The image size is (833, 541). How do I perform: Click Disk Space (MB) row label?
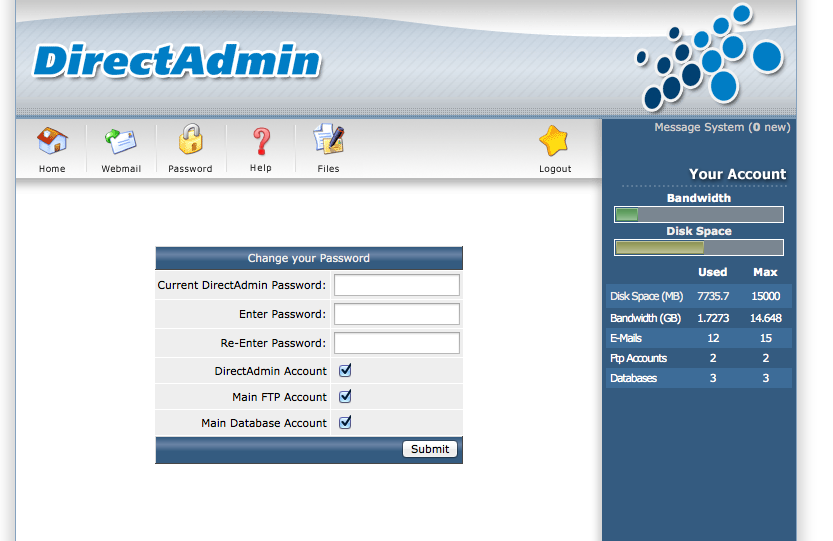647,296
